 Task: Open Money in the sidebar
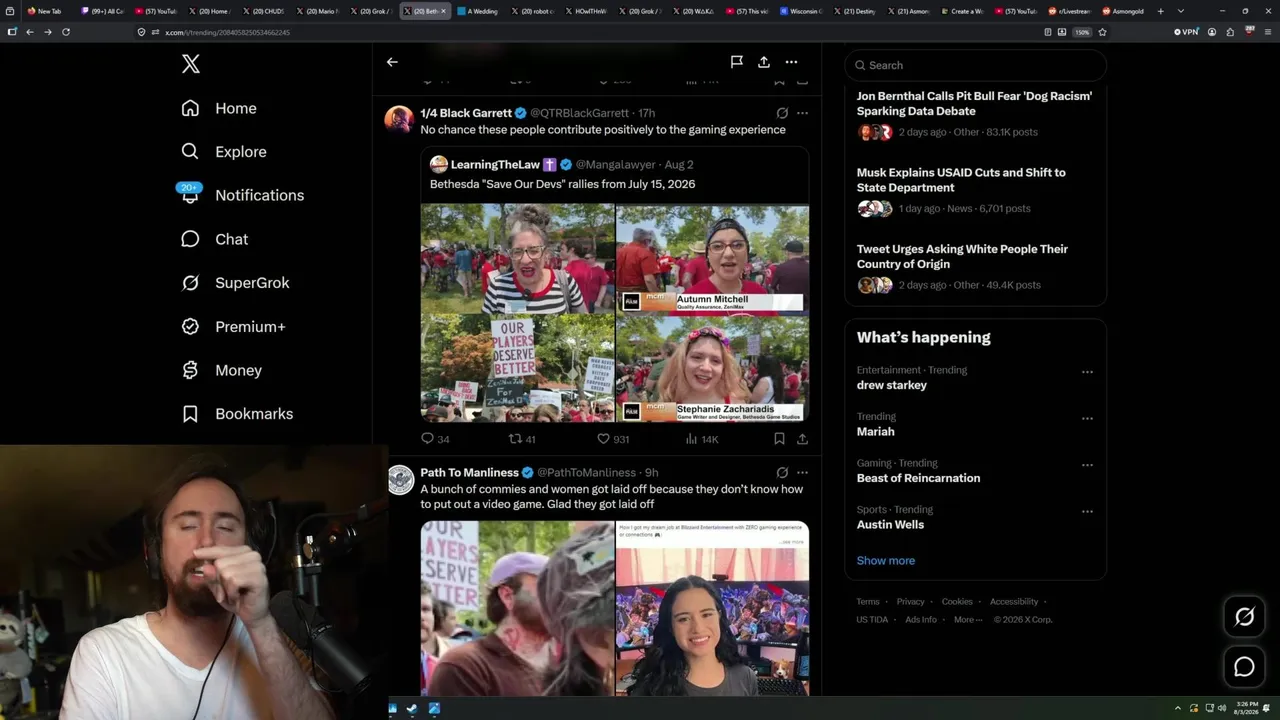pos(221,370)
